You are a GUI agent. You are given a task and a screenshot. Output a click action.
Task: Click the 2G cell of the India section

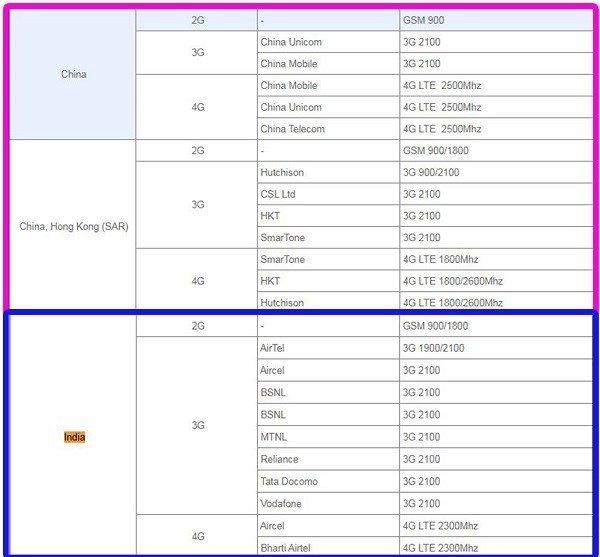tap(197, 326)
